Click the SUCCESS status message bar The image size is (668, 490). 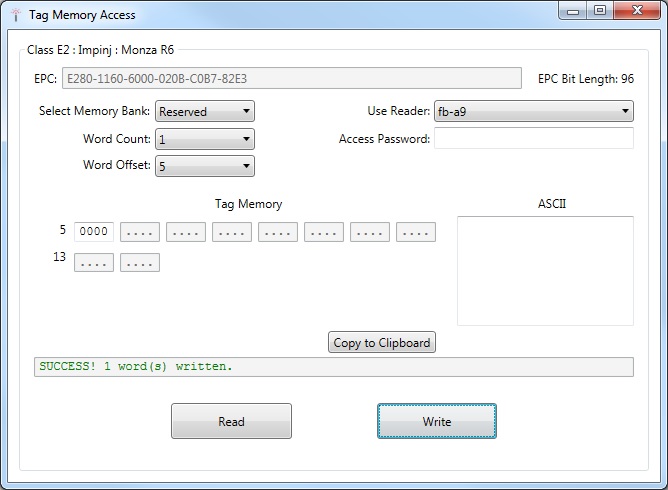tap(333, 367)
